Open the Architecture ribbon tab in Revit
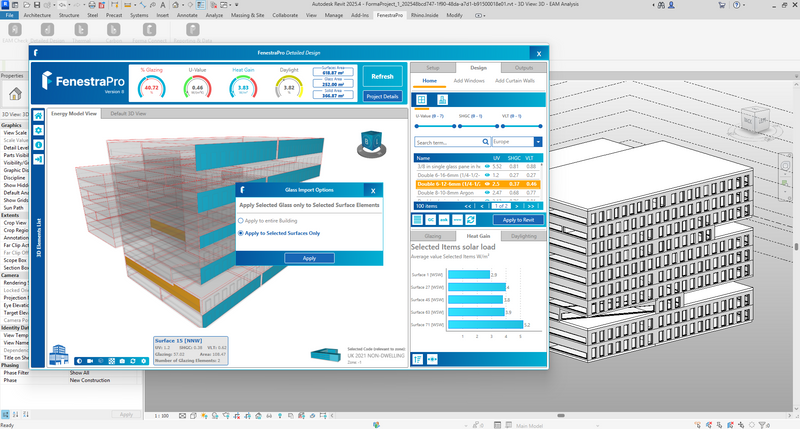 pyautogui.click(x=37, y=15)
